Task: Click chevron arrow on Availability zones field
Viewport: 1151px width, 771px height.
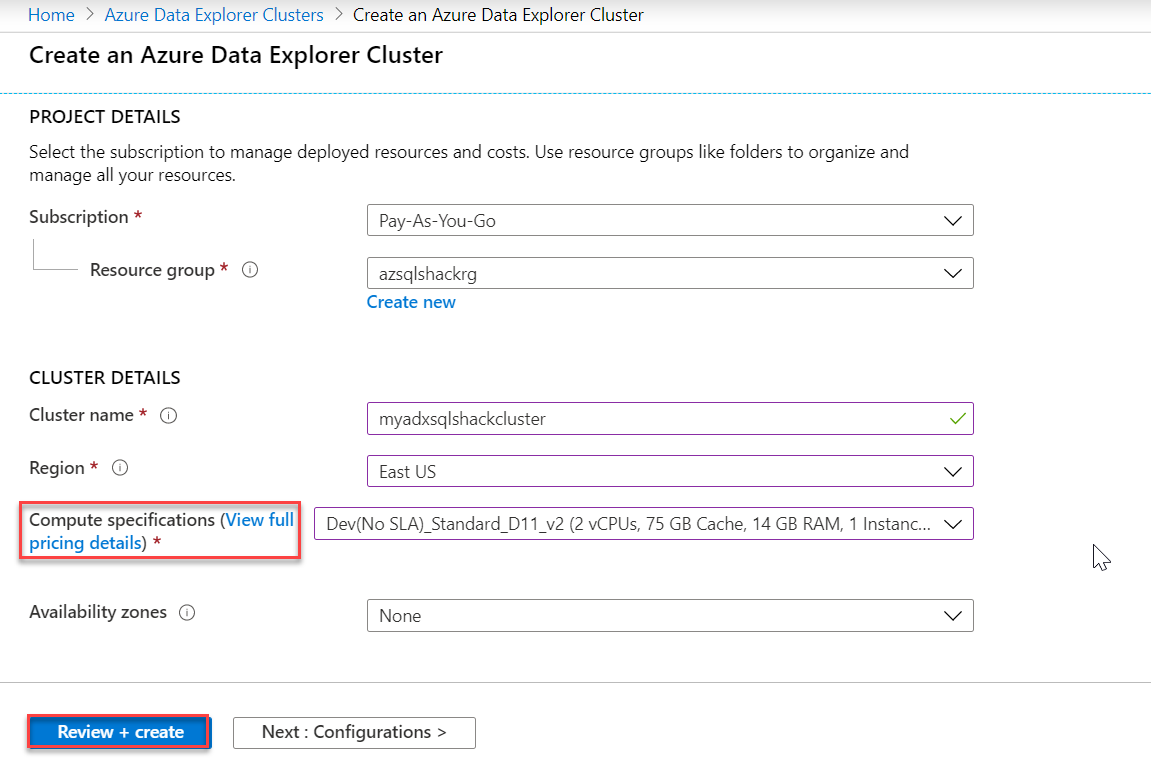Action: pos(954,616)
